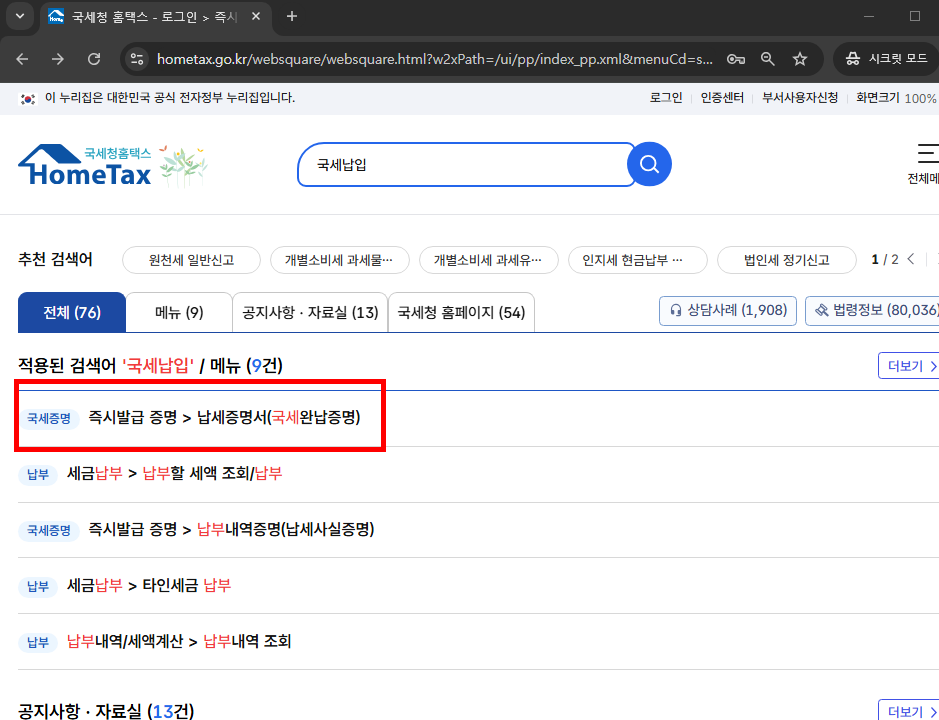Open 더보기 next to the menu results

(910, 365)
